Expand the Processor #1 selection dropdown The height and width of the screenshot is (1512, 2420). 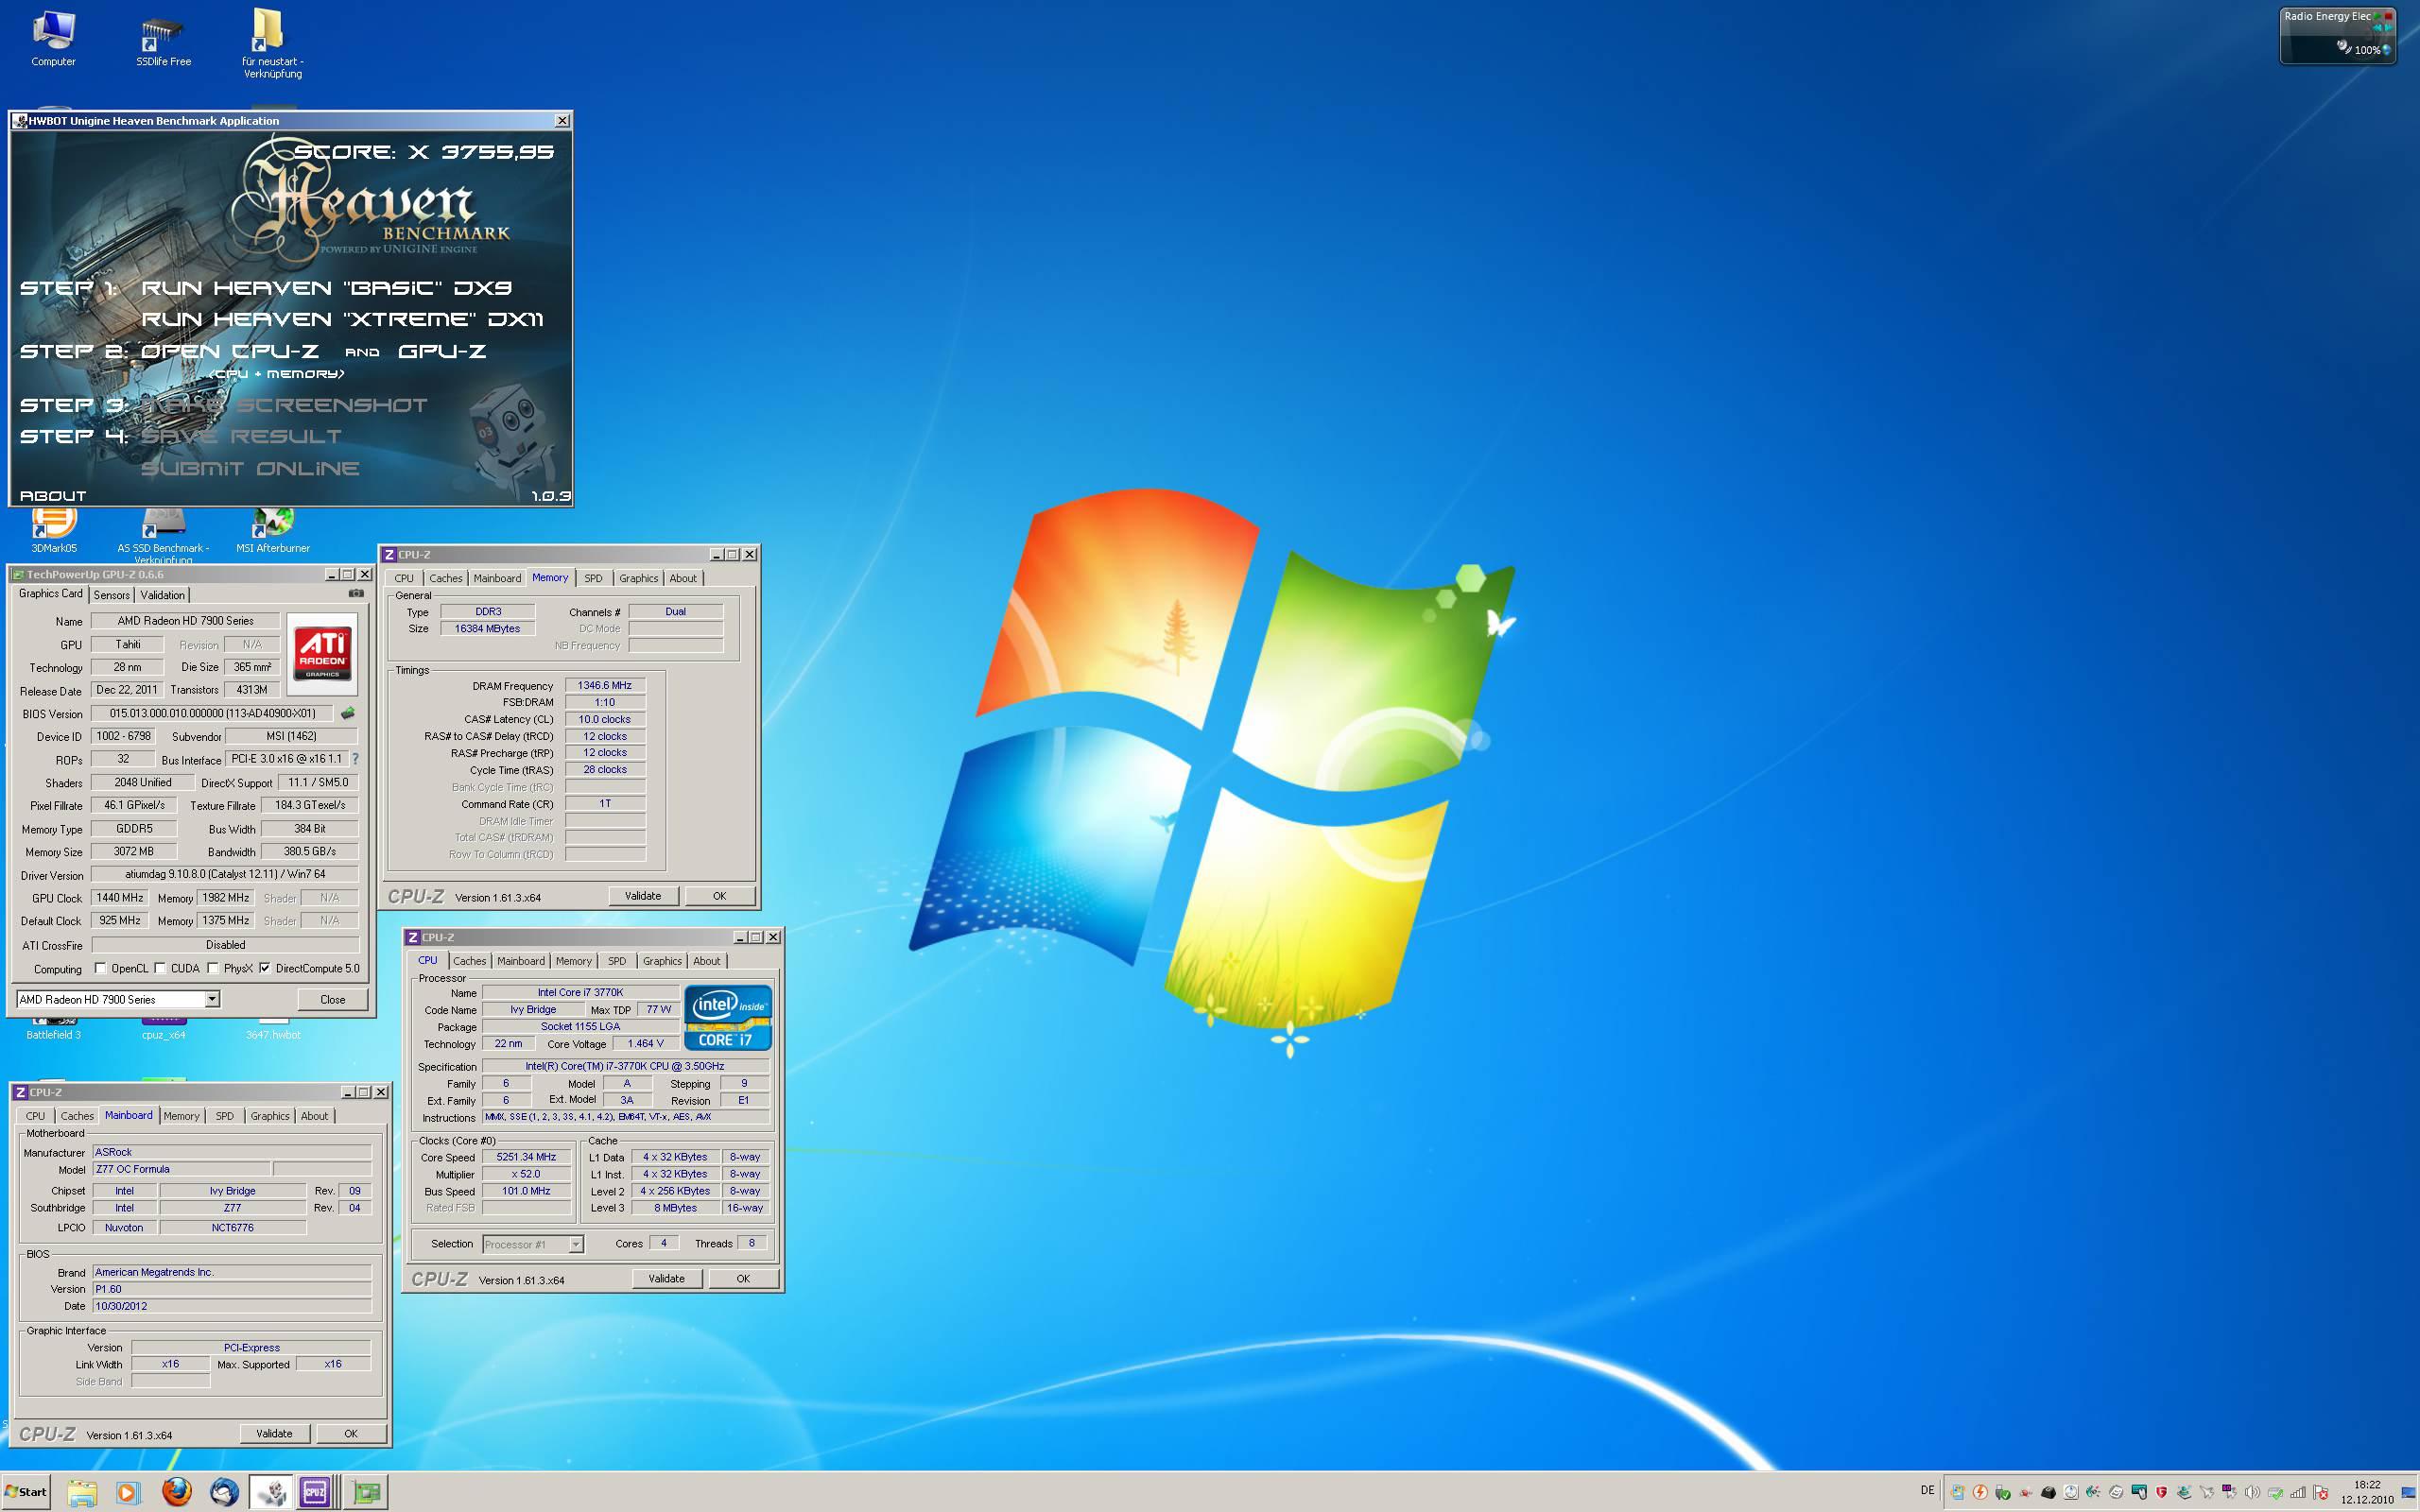(x=576, y=1244)
